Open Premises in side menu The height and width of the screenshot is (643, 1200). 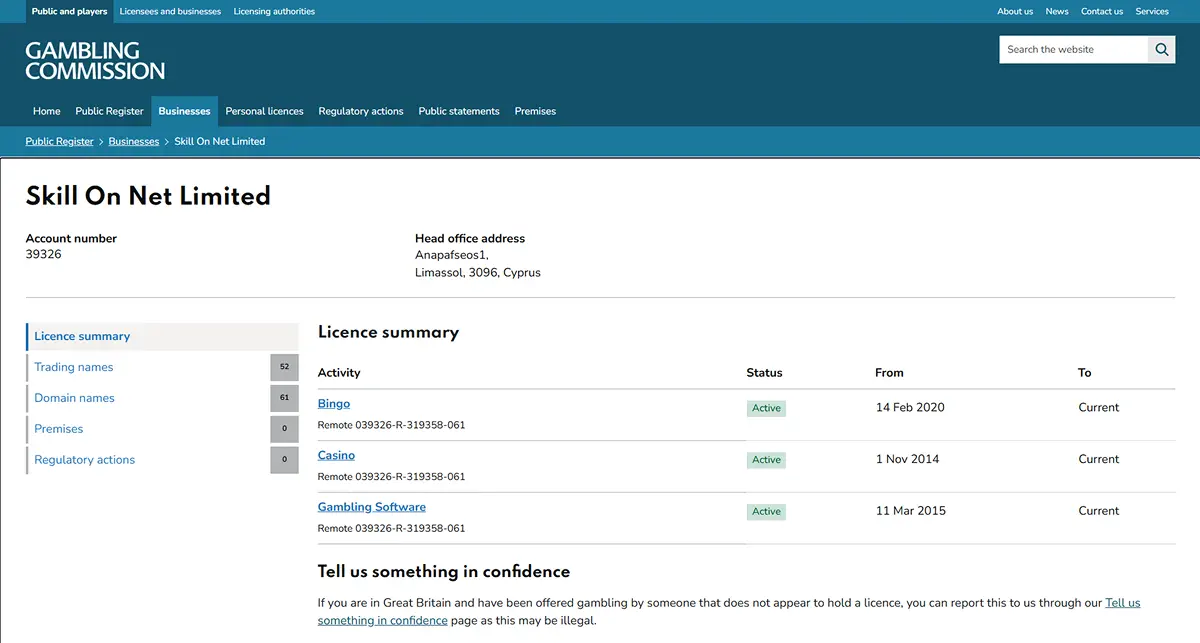(59, 429)
